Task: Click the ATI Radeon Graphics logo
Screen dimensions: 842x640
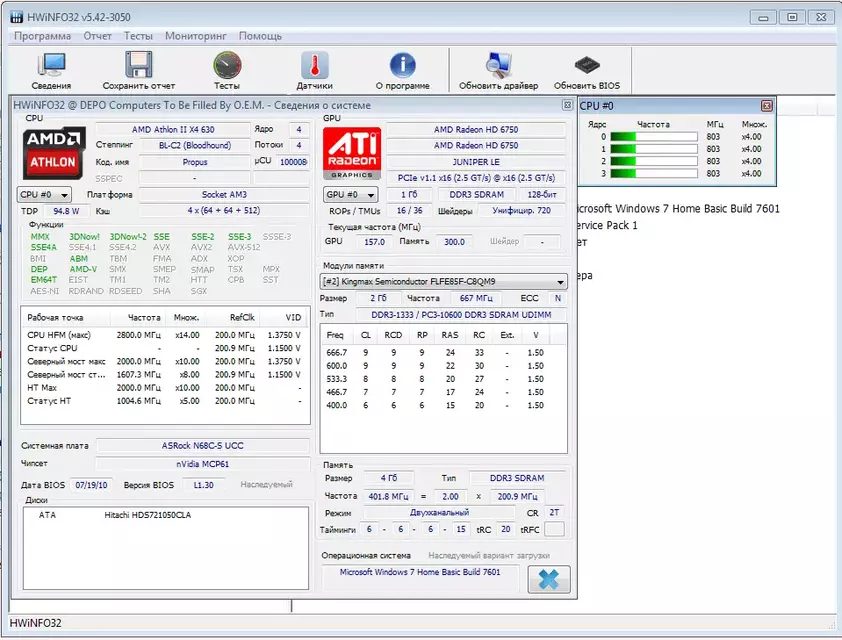Action: [352, 152]
